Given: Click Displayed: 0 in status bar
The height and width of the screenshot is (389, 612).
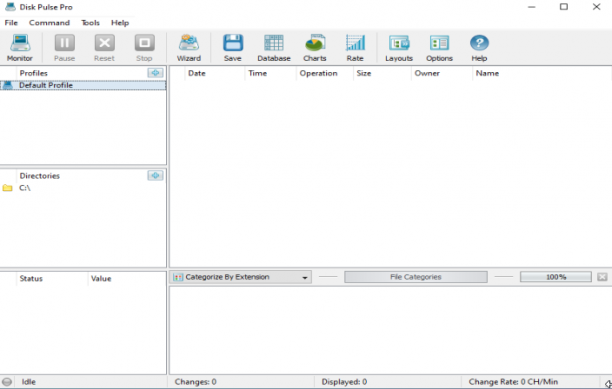Looking at the screenshot, I should (344, 382).
